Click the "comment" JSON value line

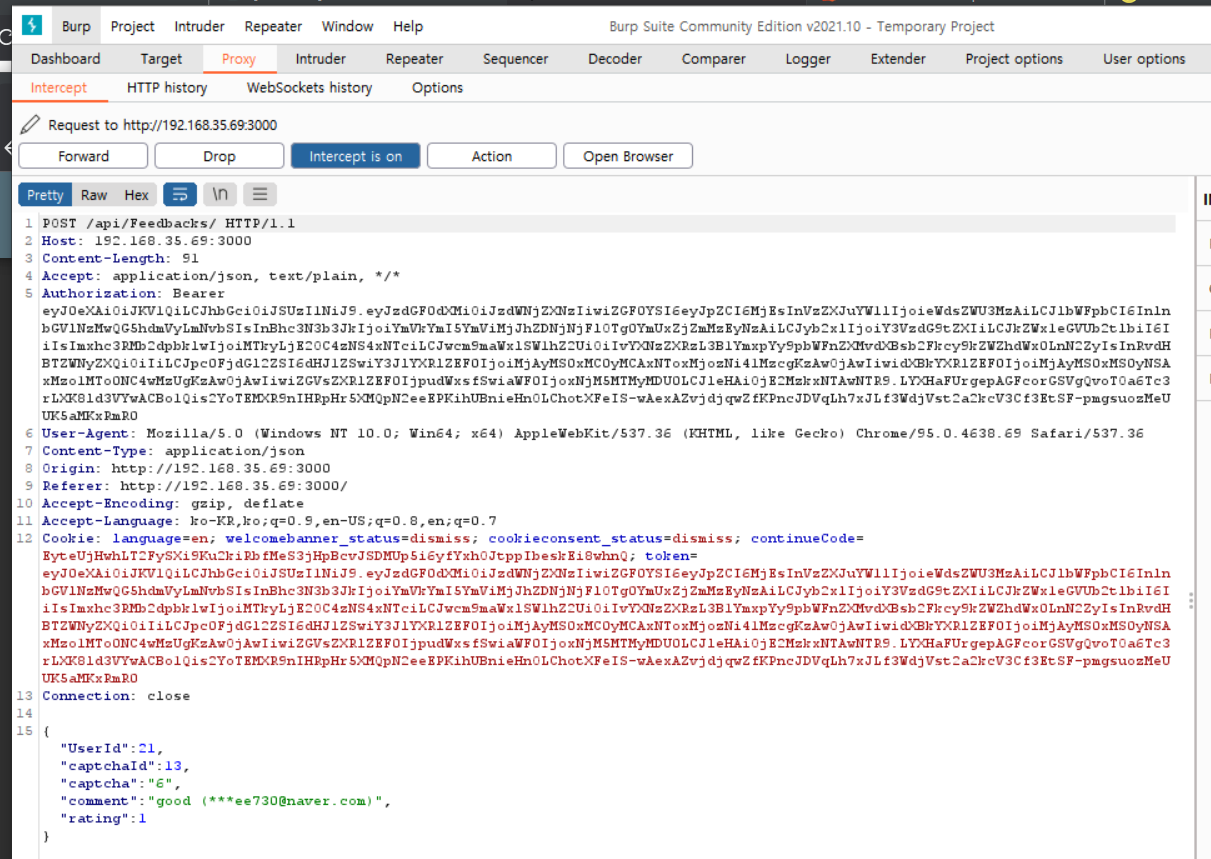click(225, 801)
